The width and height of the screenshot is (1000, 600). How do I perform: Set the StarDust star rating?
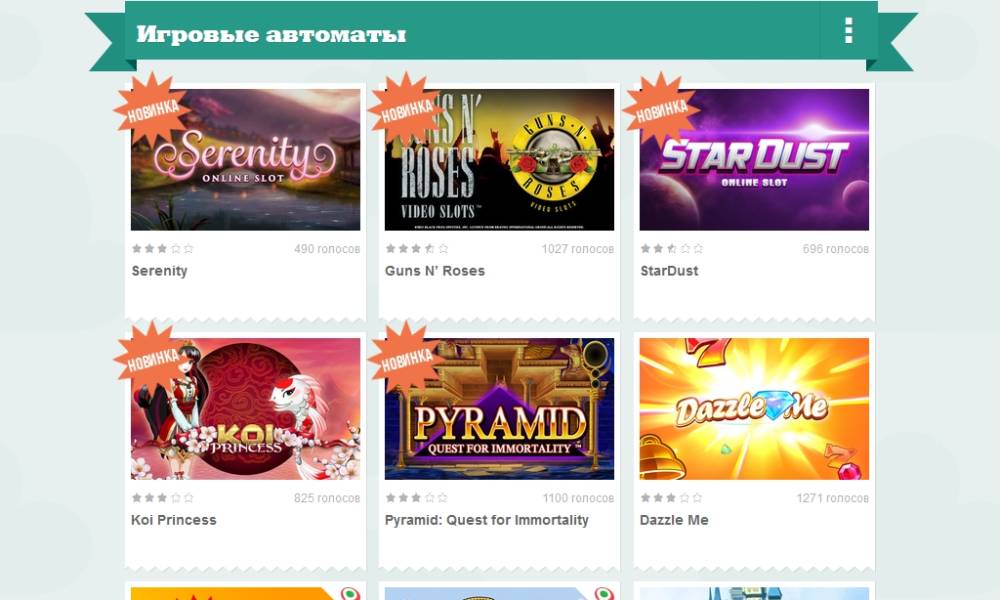point(671,249)
